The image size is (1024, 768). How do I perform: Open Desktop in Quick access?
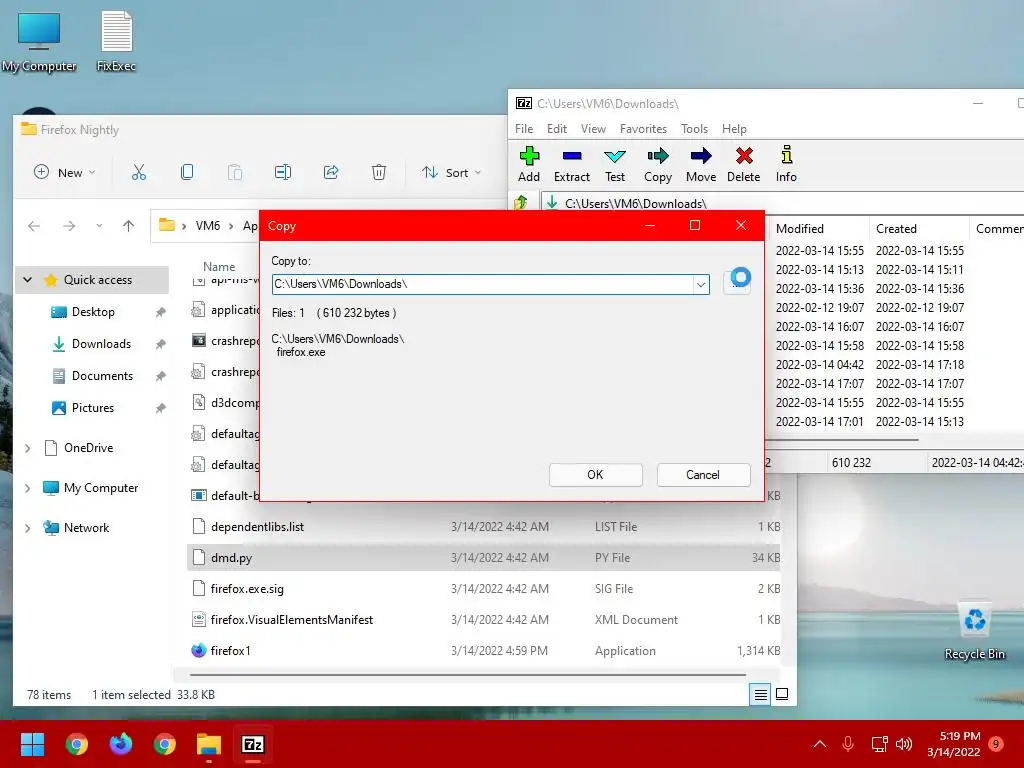93,312
